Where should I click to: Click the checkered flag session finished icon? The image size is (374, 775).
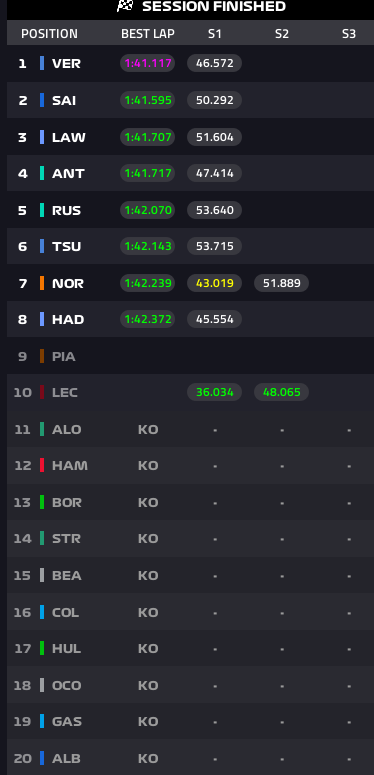pyautogui.click(x=125, y=6)
